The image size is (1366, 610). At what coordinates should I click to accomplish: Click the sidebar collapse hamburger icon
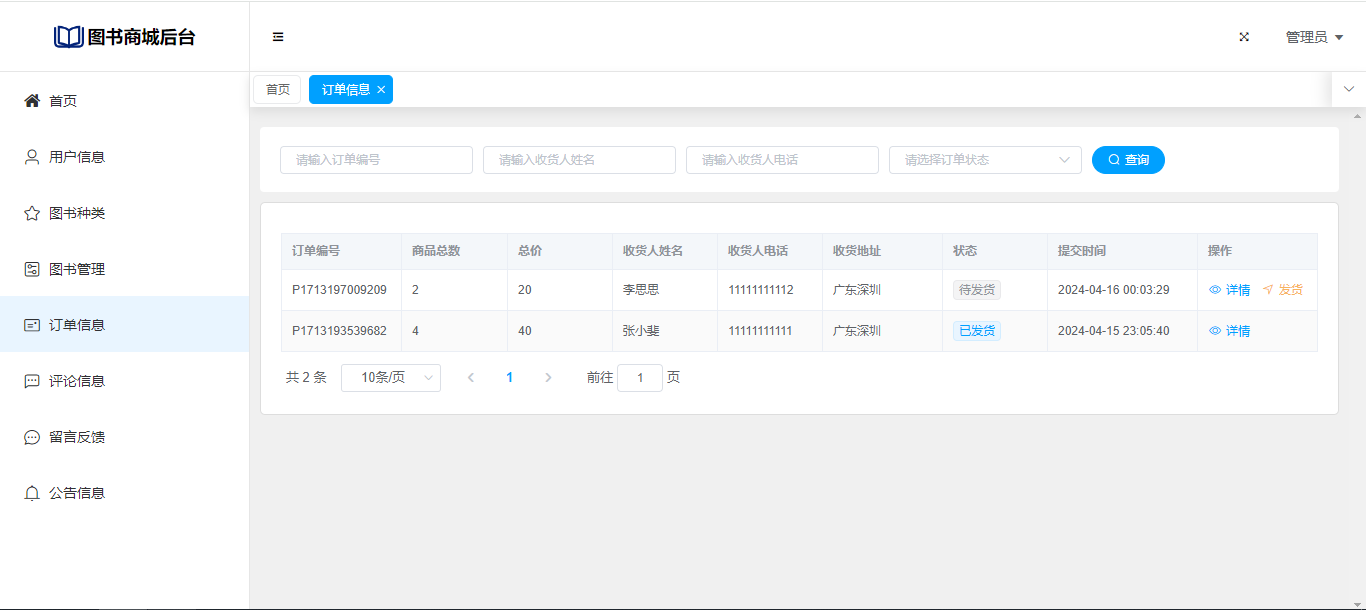(x=278, y=37)
